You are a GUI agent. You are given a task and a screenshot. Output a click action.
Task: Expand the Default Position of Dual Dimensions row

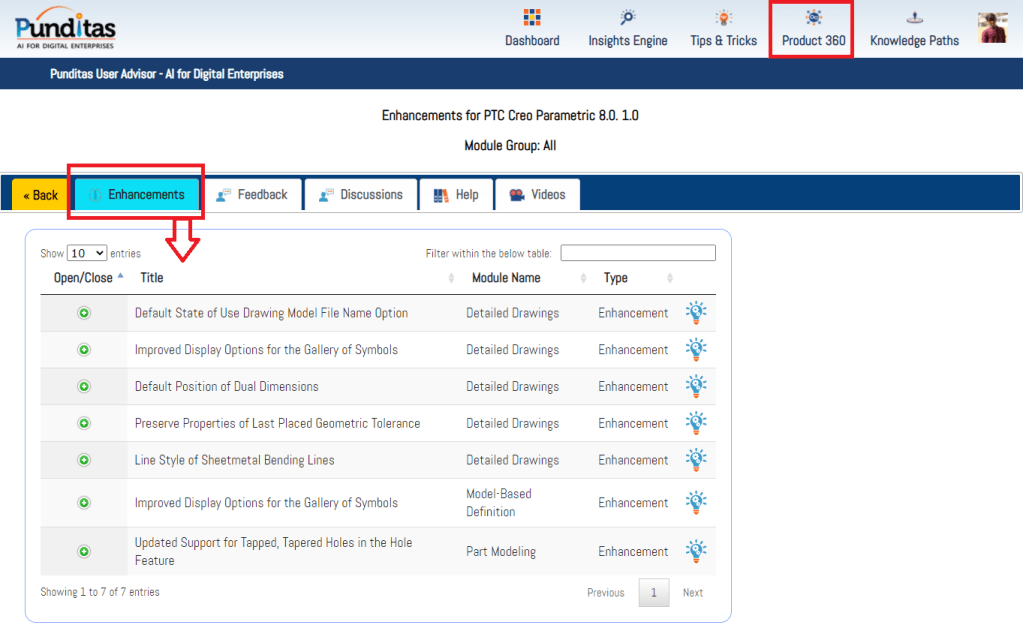(x=84, y=386)
